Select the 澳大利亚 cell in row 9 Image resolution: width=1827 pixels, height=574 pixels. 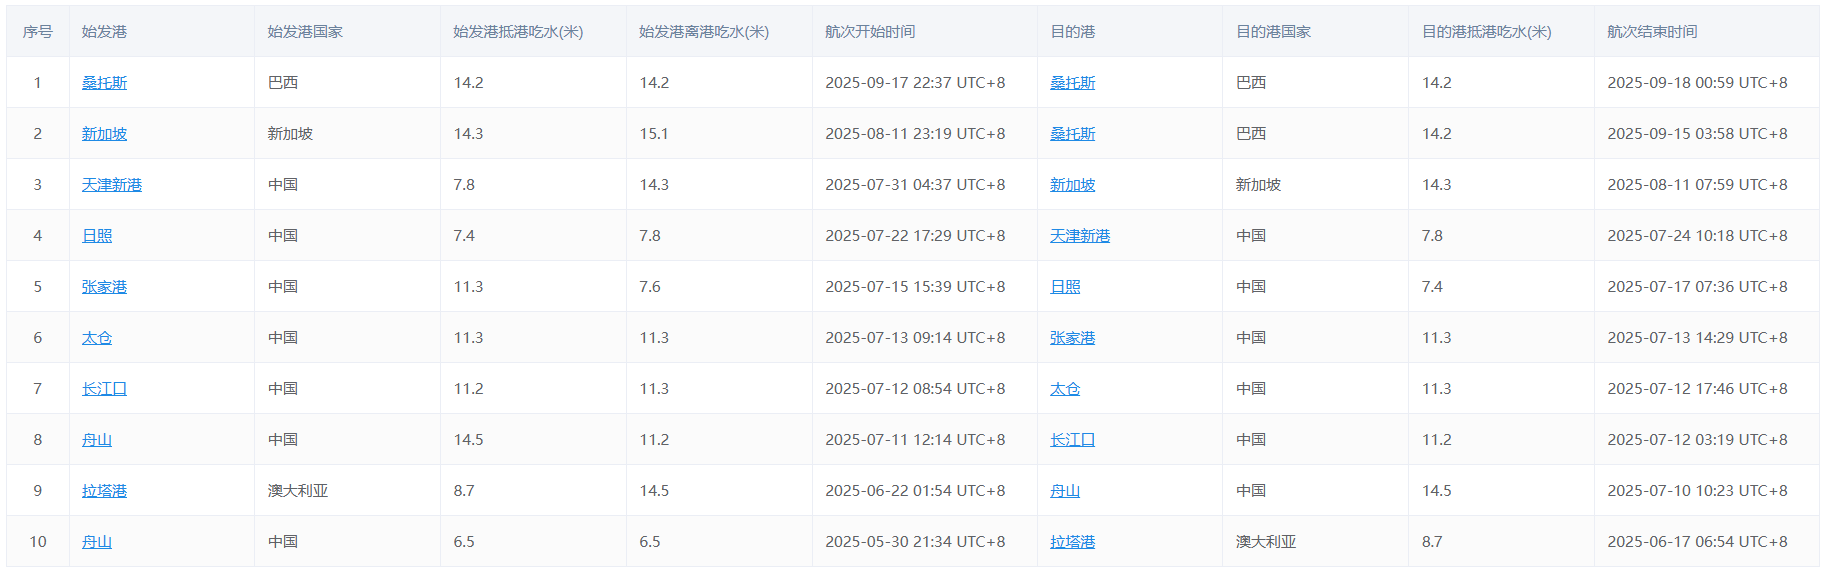[298, 491]
